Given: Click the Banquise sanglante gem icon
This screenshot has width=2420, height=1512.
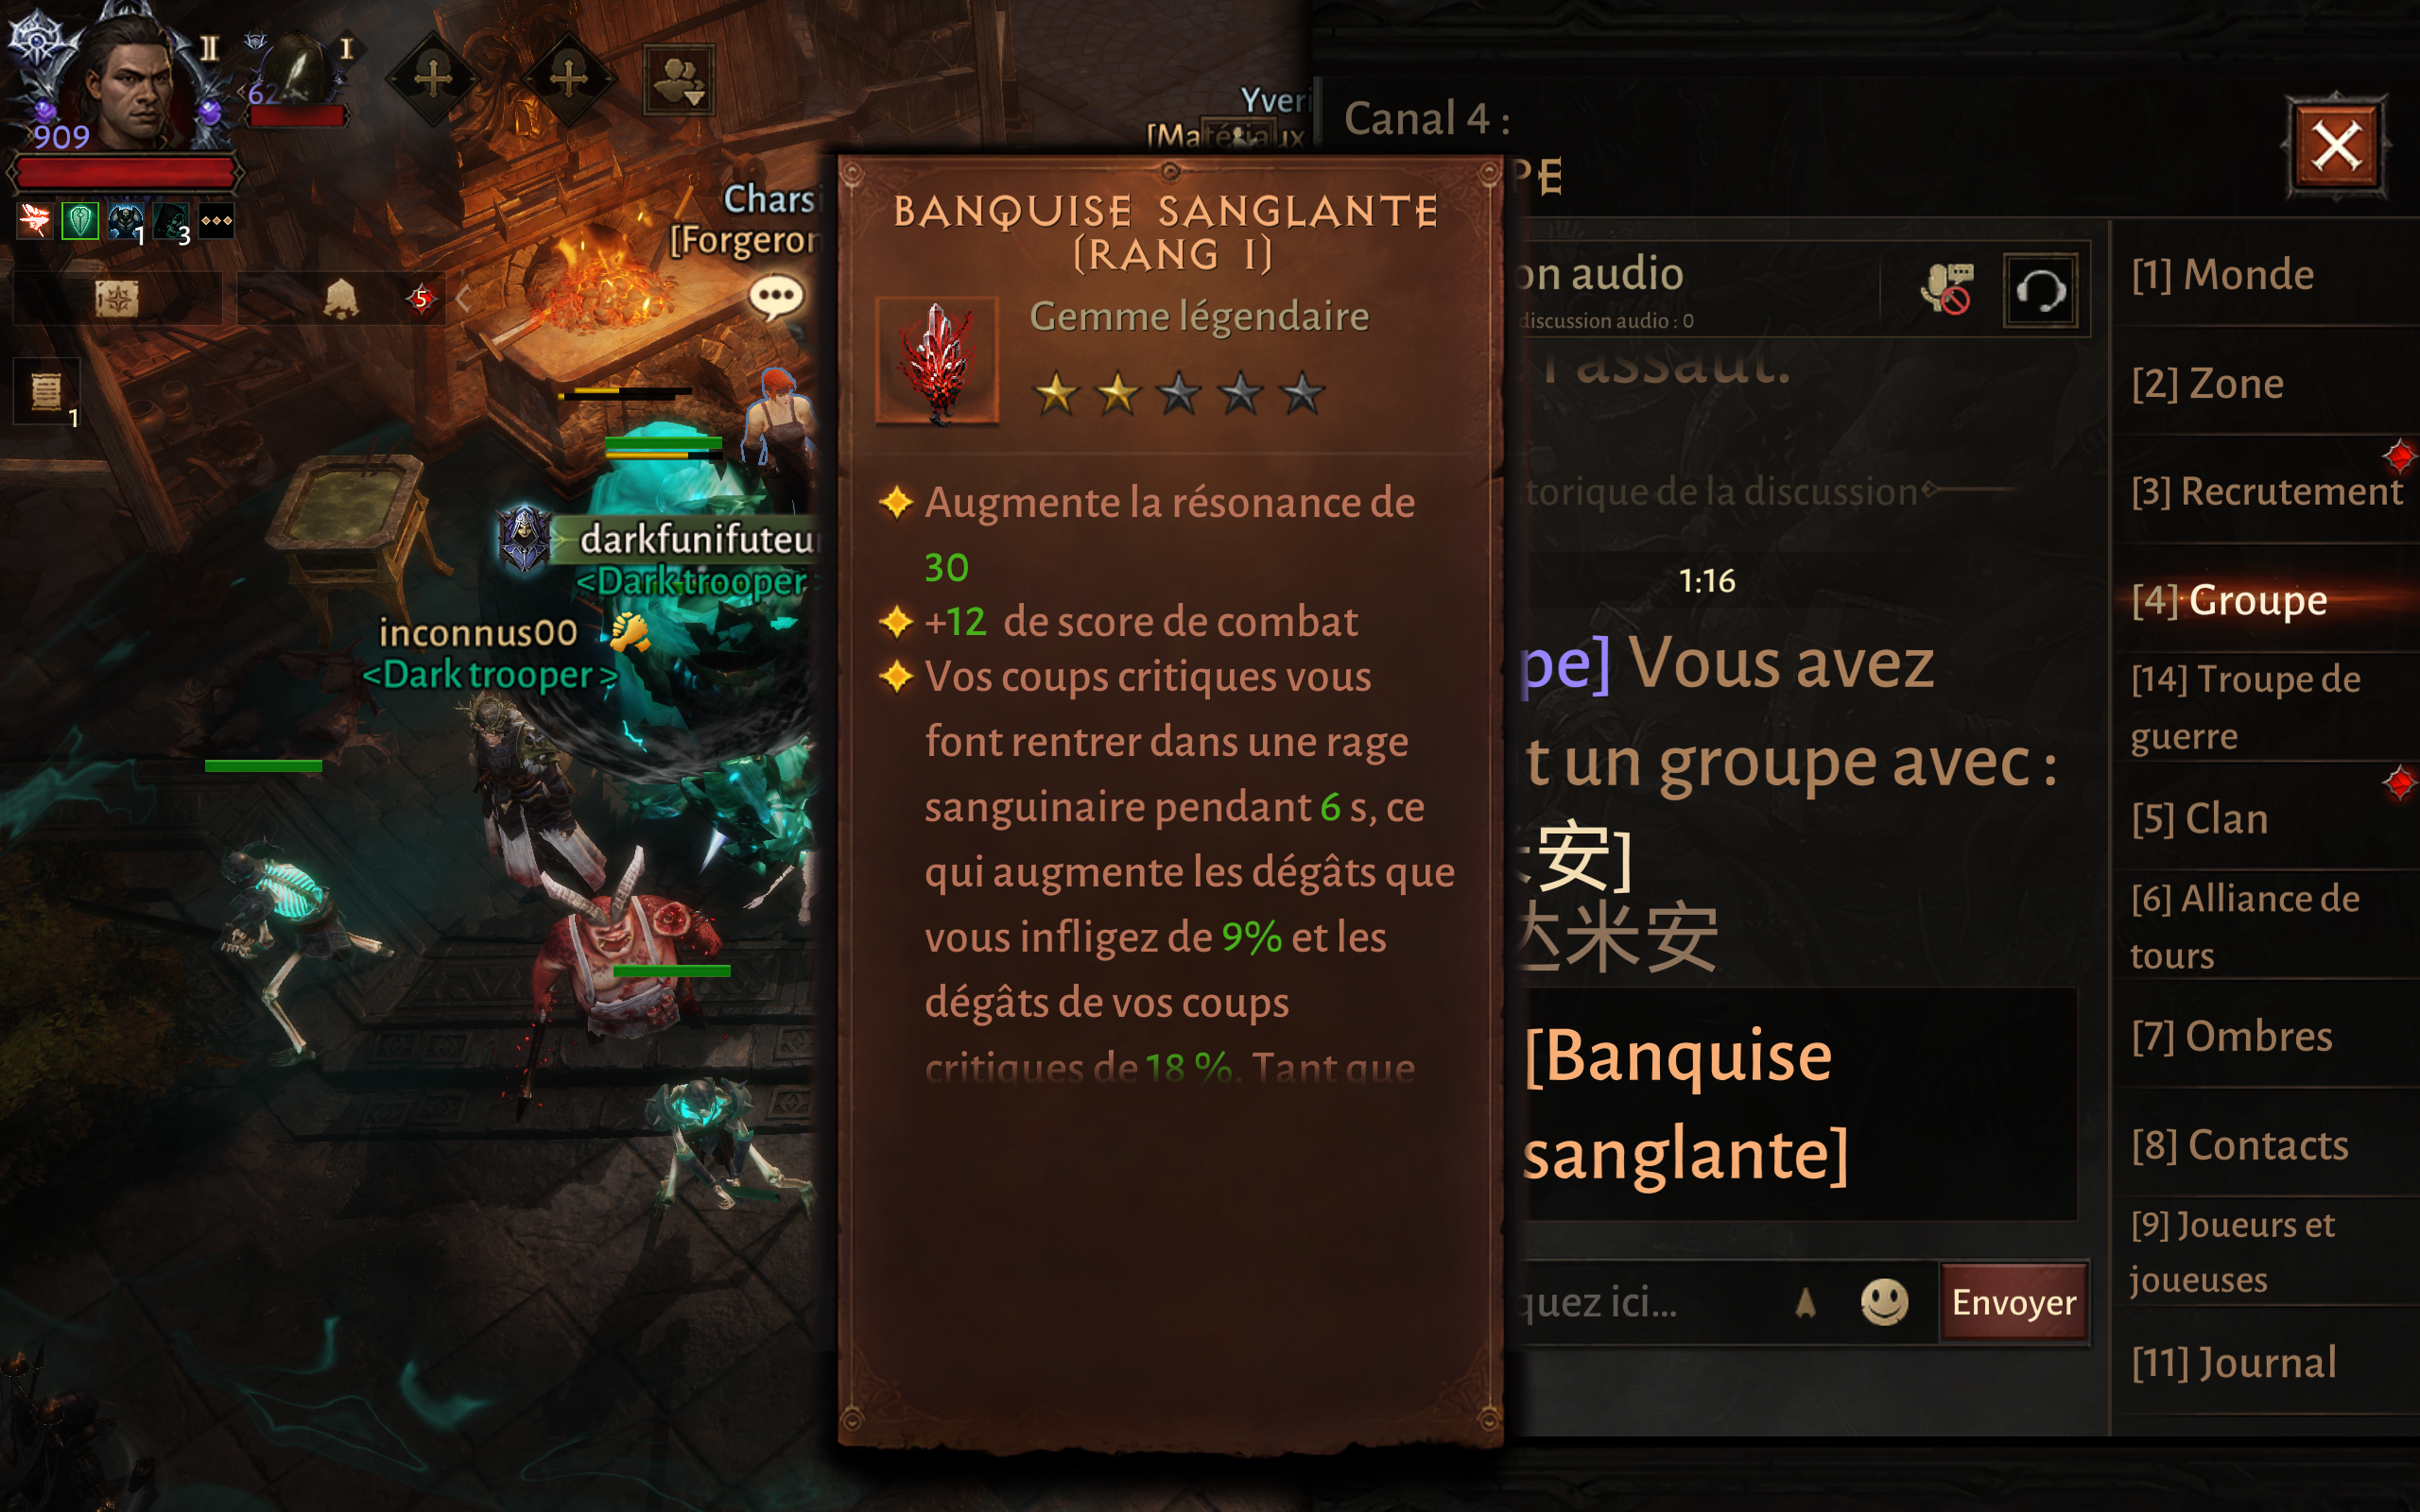Looking at the screenshot, I should coord(937,361).
